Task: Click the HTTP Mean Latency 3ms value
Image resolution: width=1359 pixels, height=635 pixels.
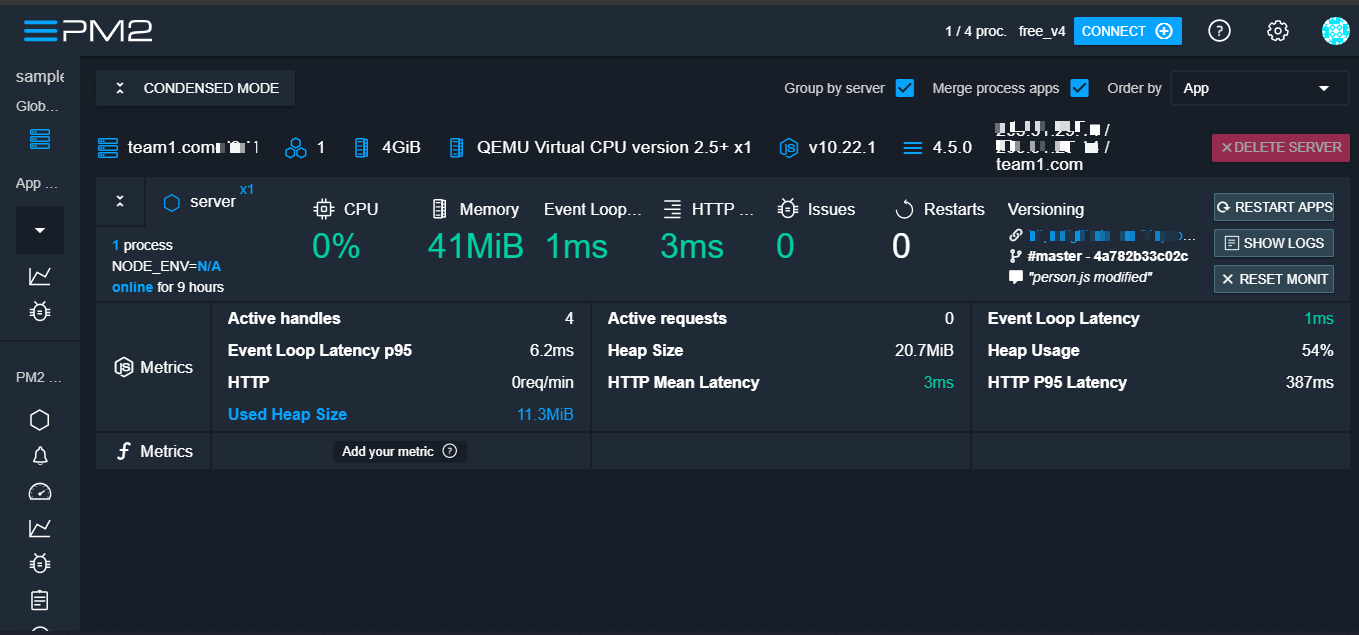Action: [938, 383]
